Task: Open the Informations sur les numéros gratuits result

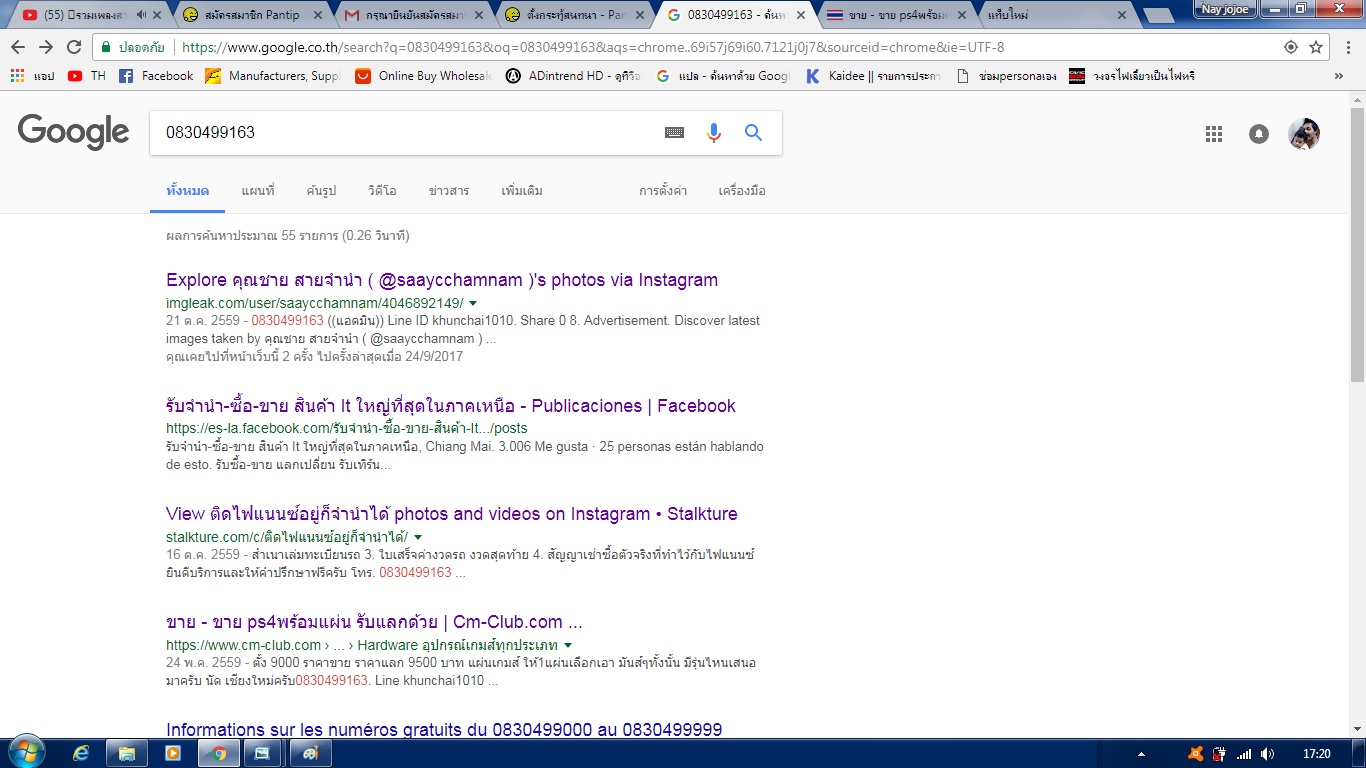Action: coord(444,729)
